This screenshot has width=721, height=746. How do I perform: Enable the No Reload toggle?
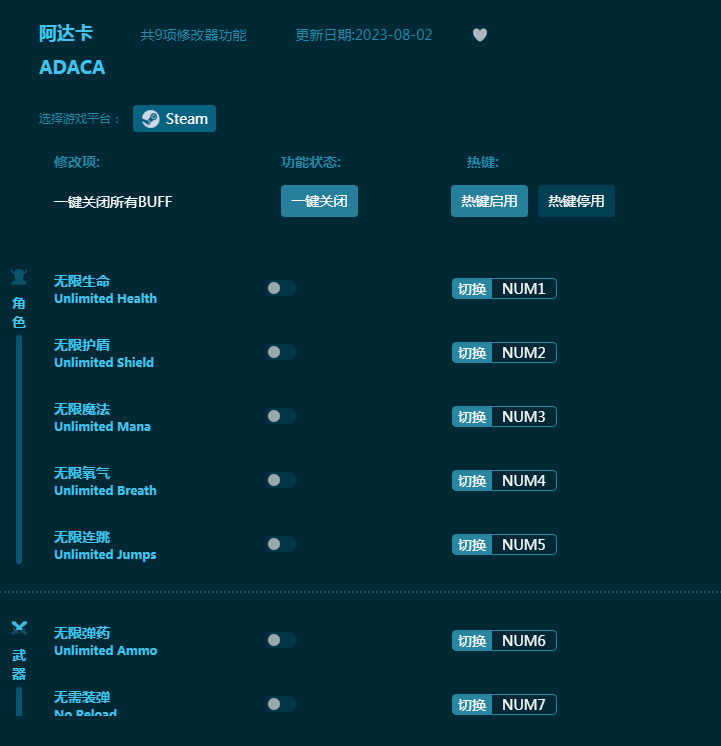click(x=281, y=704)
